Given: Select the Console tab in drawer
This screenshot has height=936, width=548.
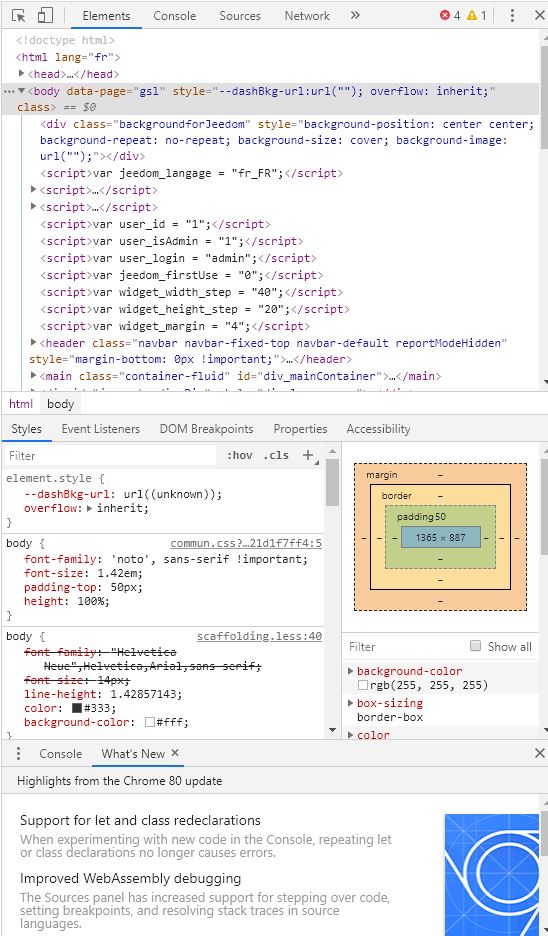Looking at the screenshot, I should [60, 753].
